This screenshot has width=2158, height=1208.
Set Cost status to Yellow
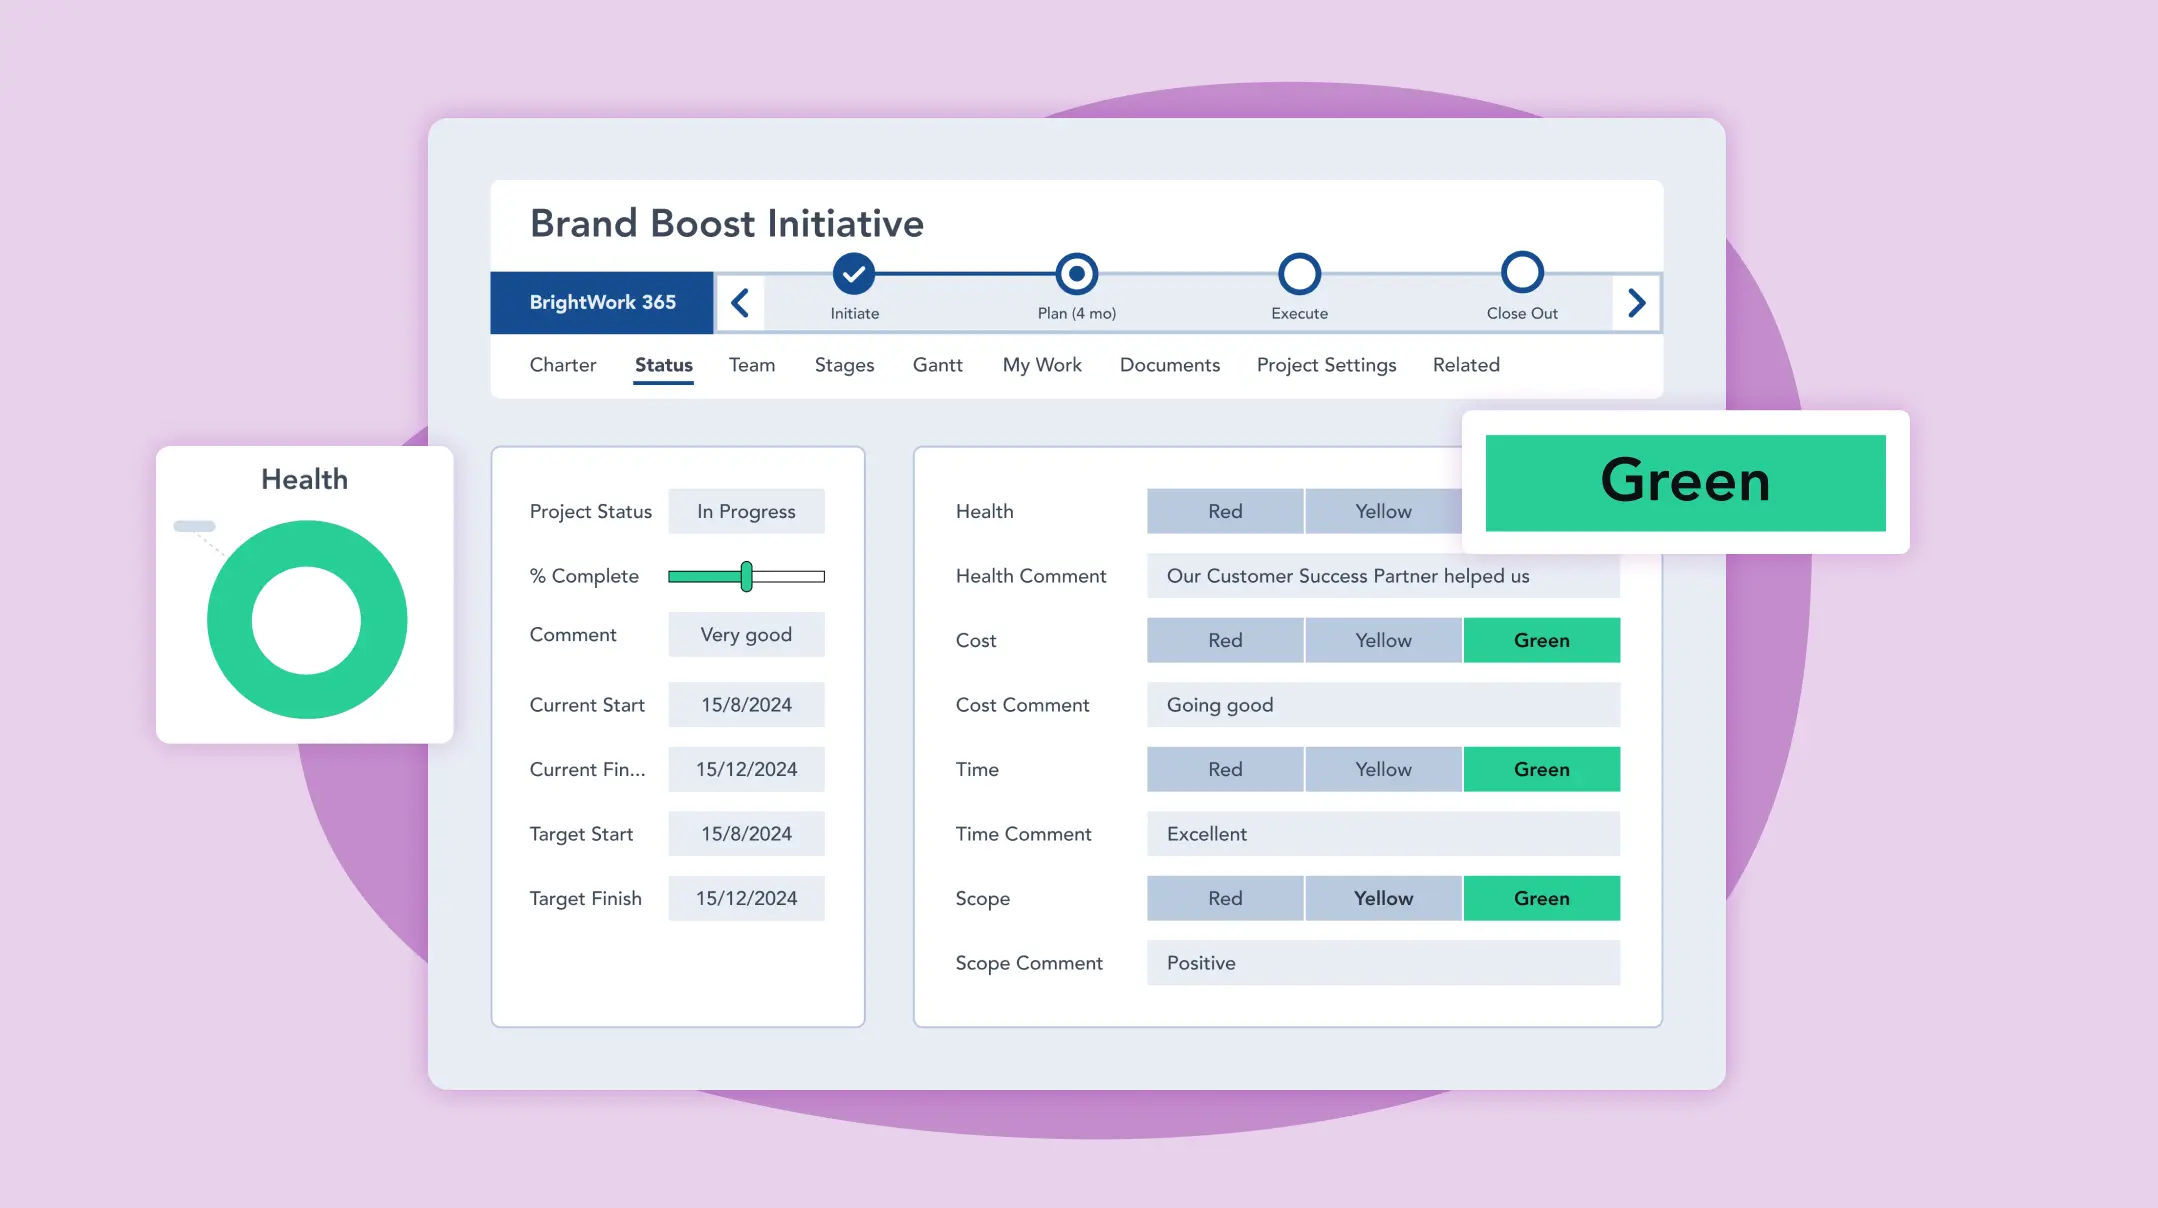1383,640
